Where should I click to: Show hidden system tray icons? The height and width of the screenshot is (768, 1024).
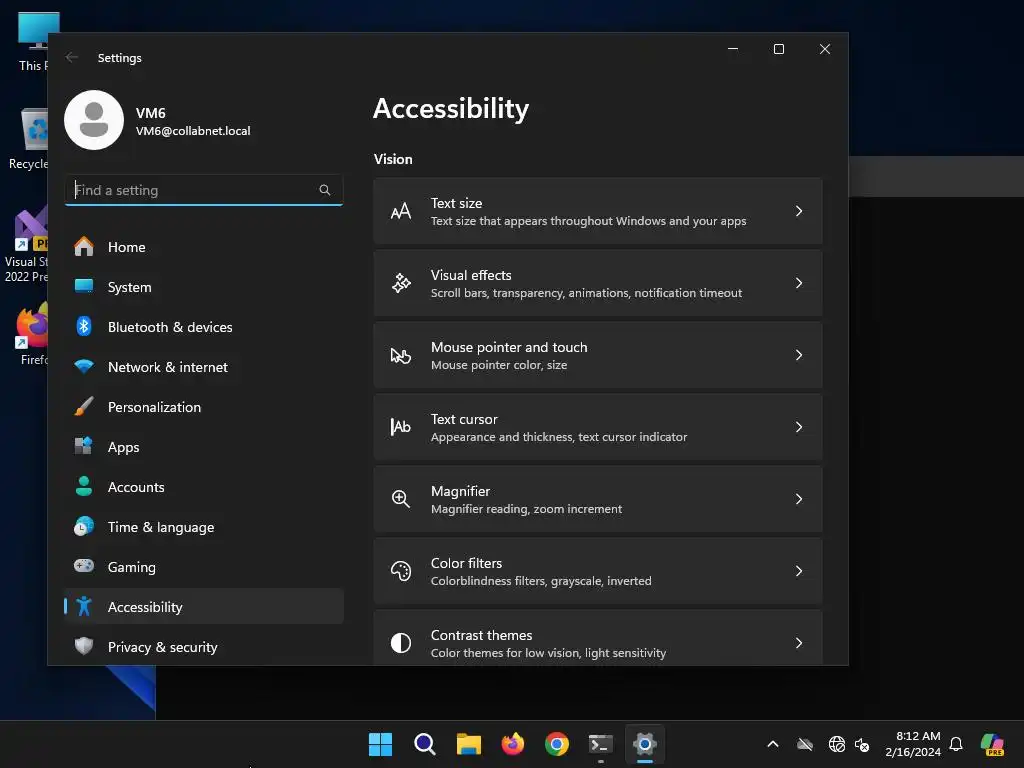[773, 744]
